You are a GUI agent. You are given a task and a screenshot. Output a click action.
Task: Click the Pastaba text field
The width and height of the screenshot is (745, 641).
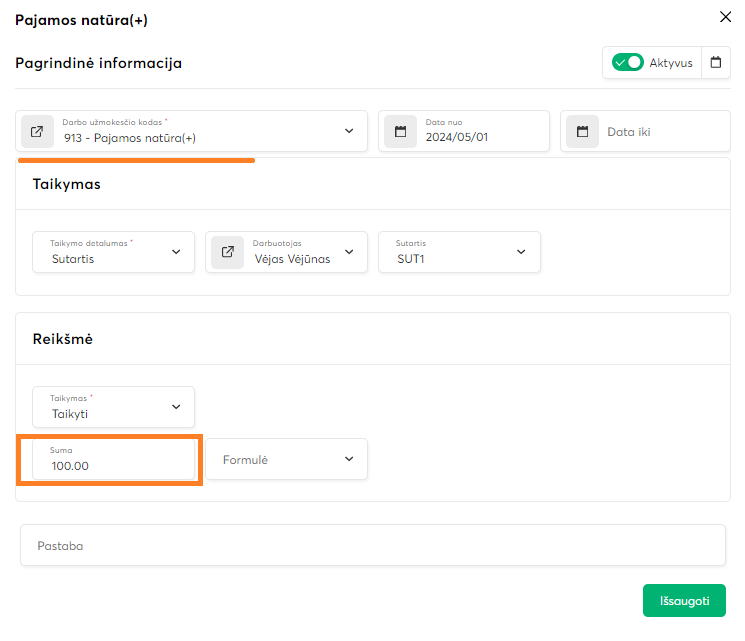tap(372, 546)
